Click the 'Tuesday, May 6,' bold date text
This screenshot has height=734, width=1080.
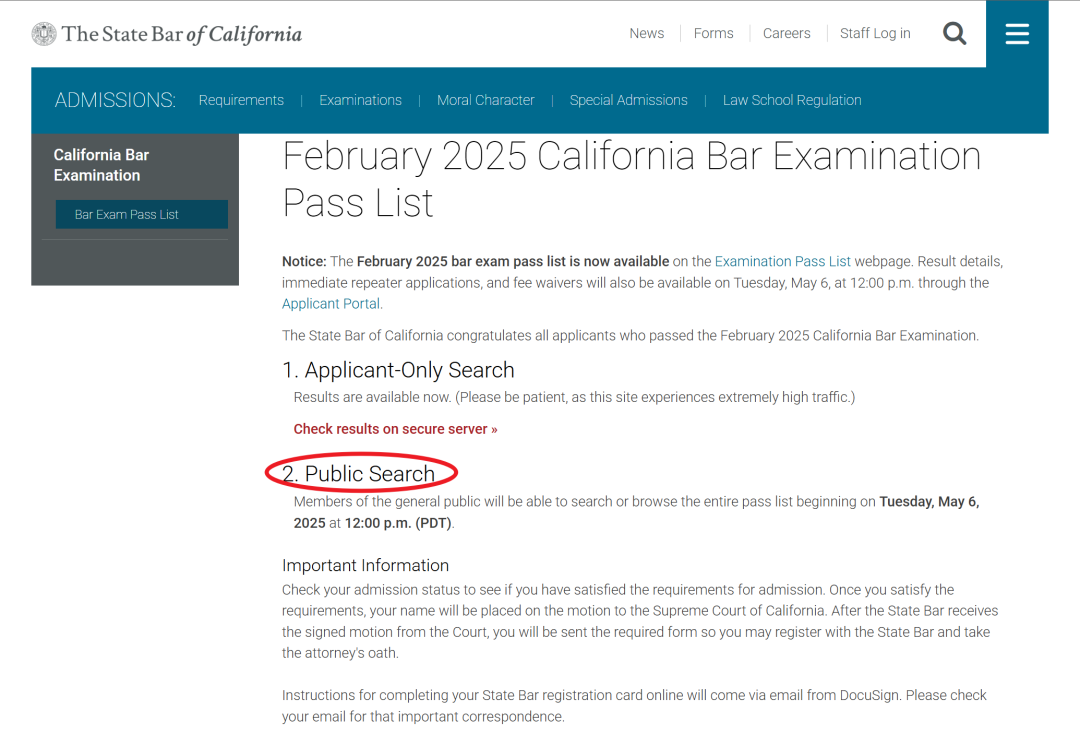pyautogui.click(x=929, y=502)
